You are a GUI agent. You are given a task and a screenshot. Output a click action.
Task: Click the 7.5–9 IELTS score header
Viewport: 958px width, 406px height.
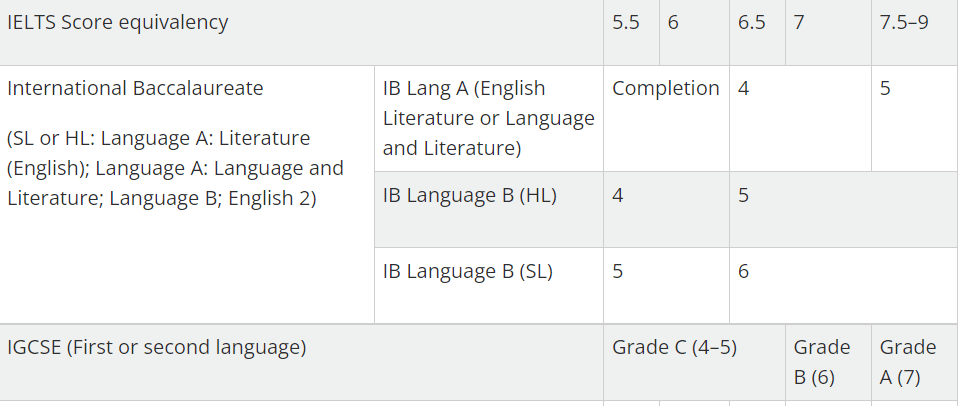pos(915,32)
